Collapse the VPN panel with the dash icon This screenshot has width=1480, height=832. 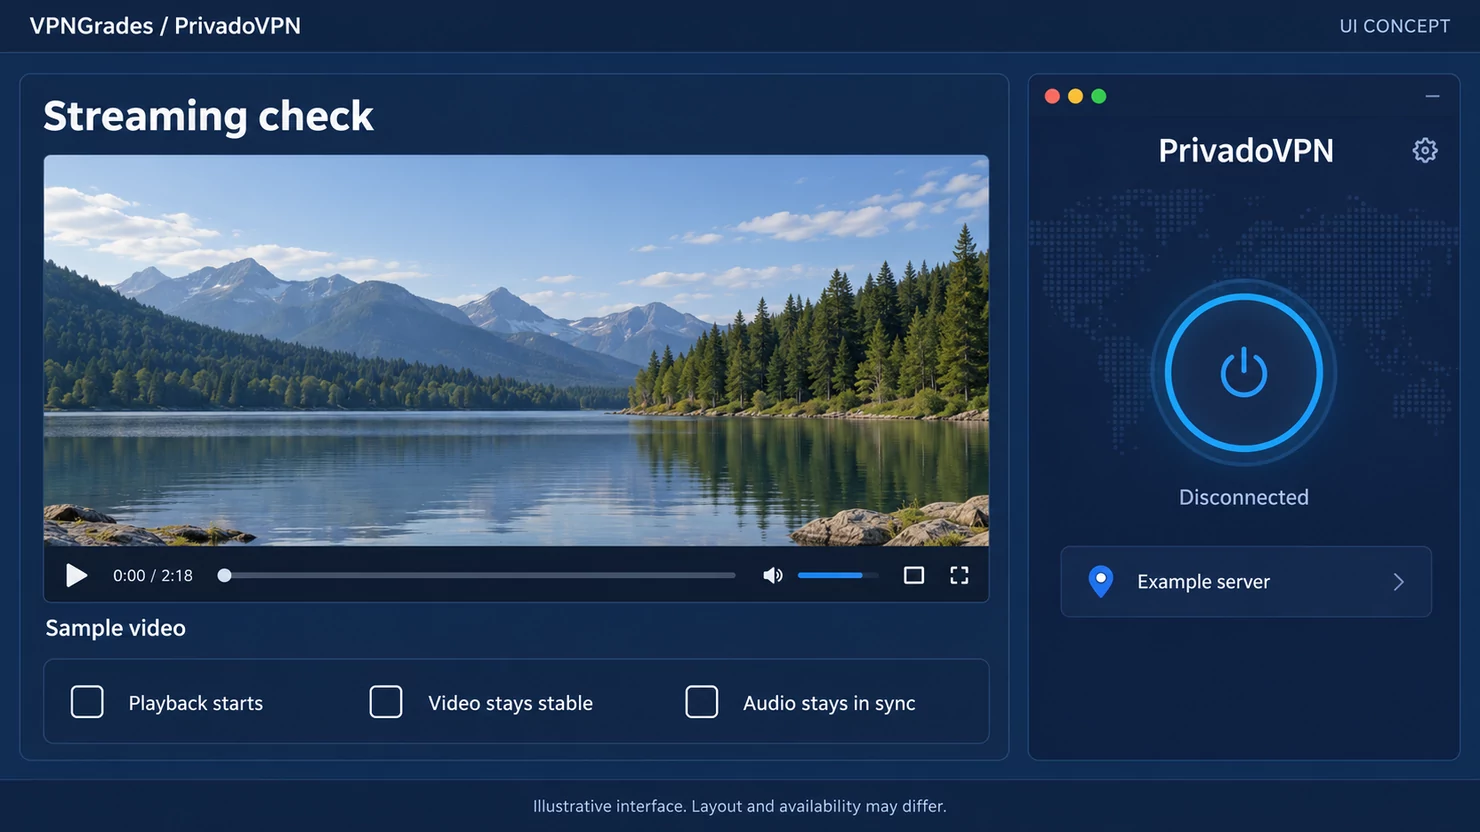click(1433, 96)
